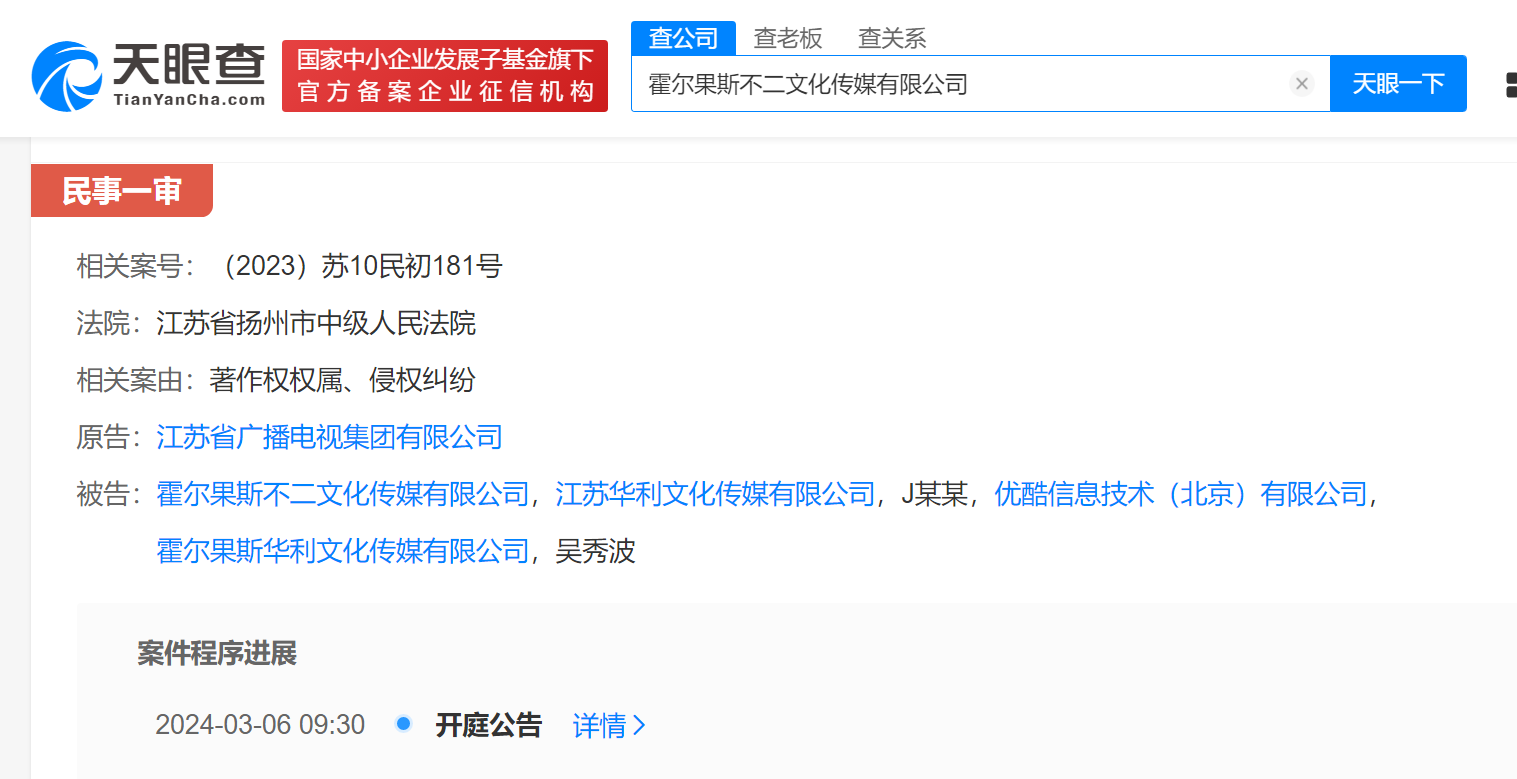Click the 天眼一下 search button
This screenshot has width=1517, height=779.
pos(1398,84)
